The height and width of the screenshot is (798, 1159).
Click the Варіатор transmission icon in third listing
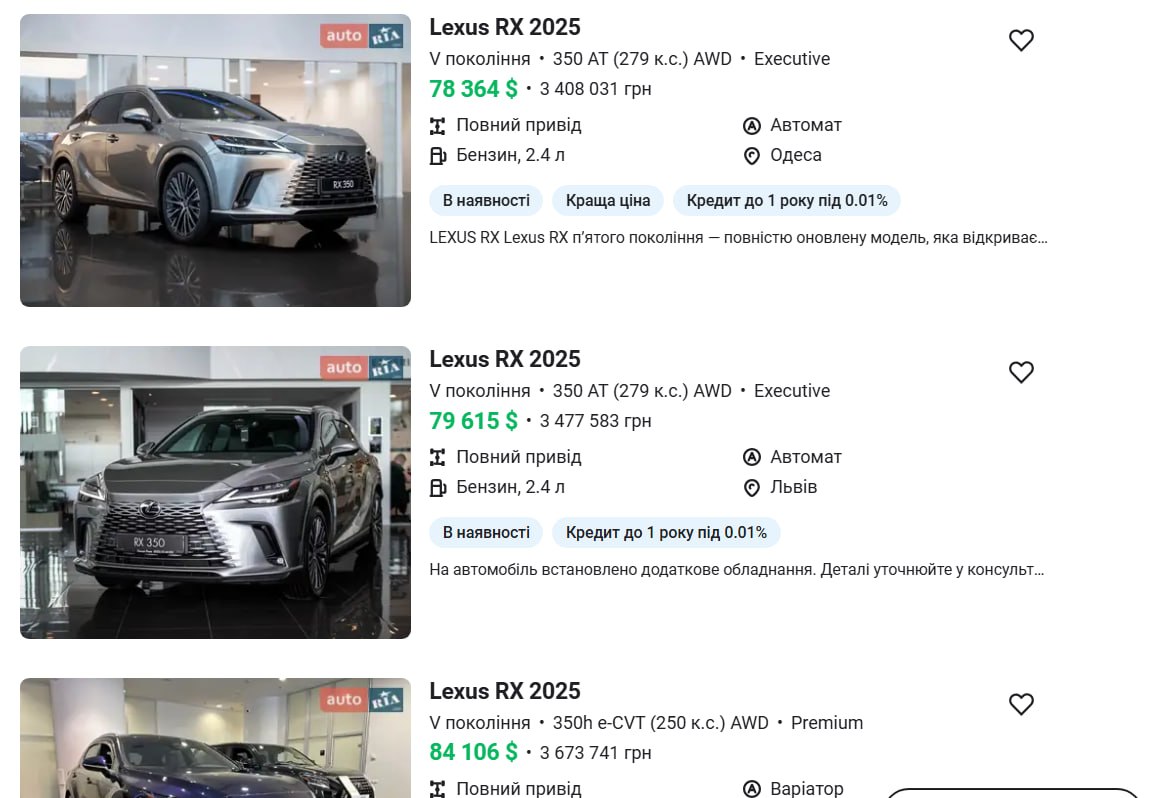[x=751, y=789]
